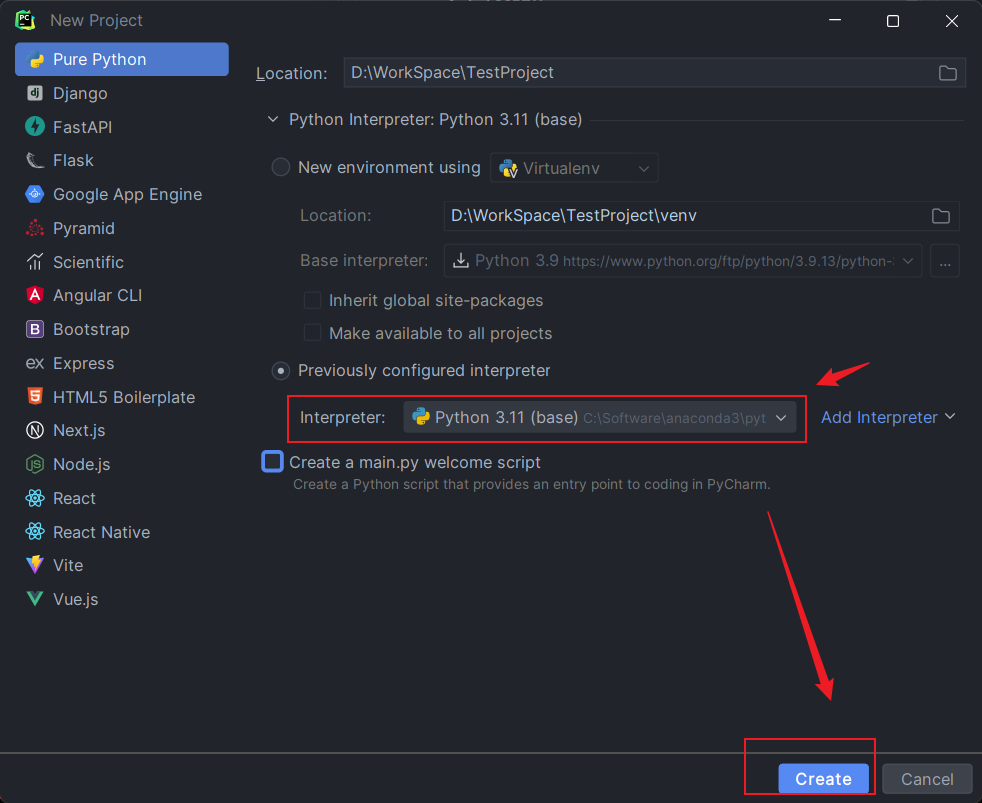982x803 pixels.
Task: Click the Google App Engine icon
Action: [35, 194]
